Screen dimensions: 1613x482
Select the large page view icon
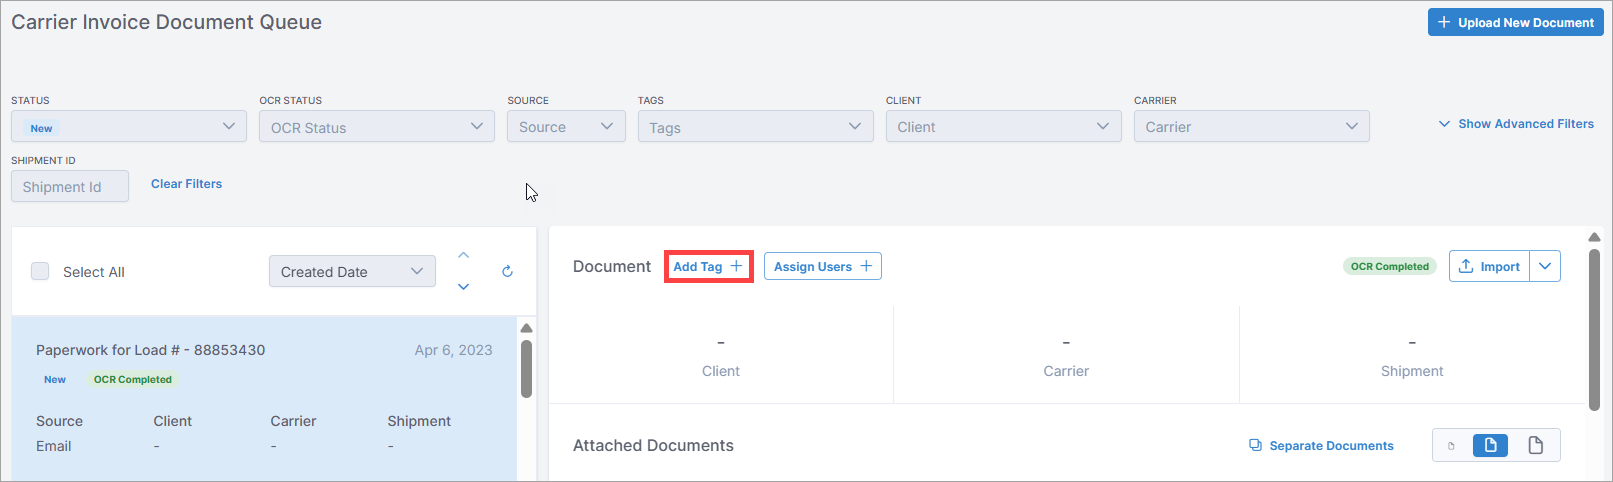tap(1536, 446)
